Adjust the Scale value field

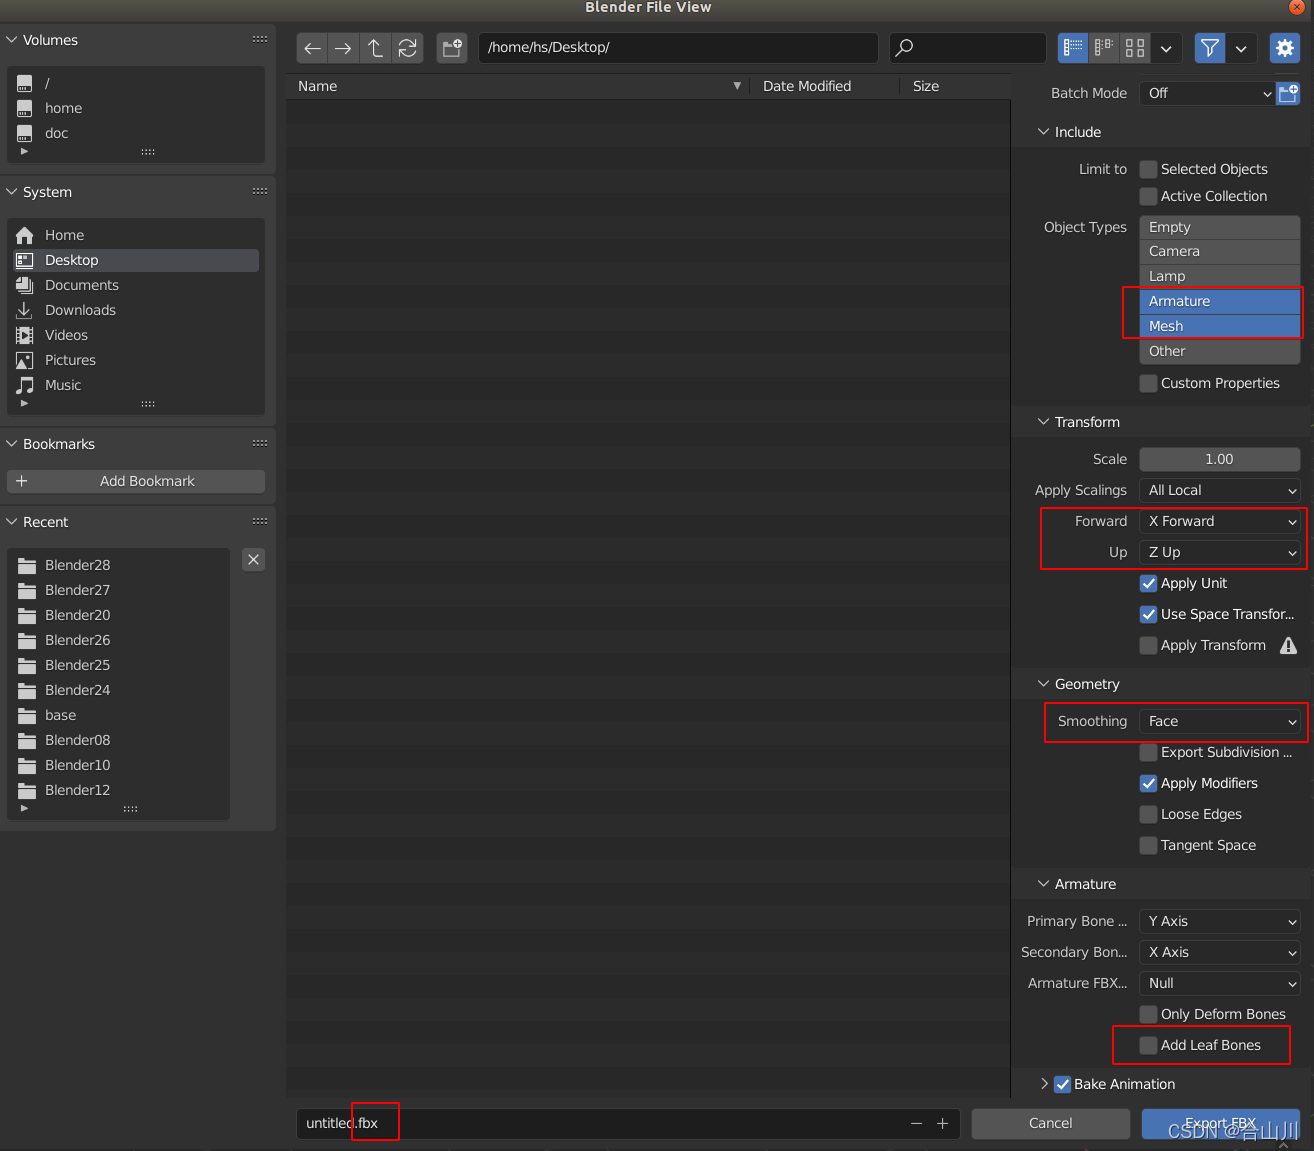[1220, 460]
